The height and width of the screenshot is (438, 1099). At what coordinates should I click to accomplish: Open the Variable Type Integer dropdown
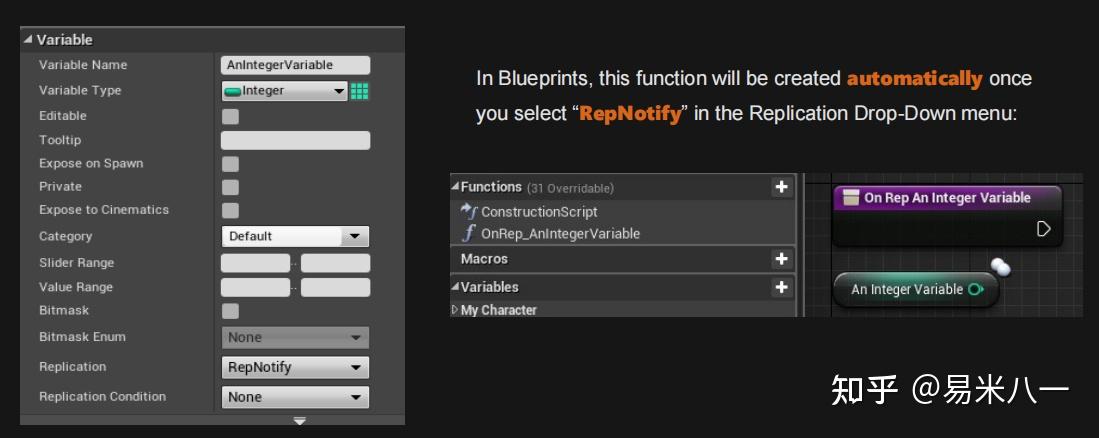click(285, 91)
